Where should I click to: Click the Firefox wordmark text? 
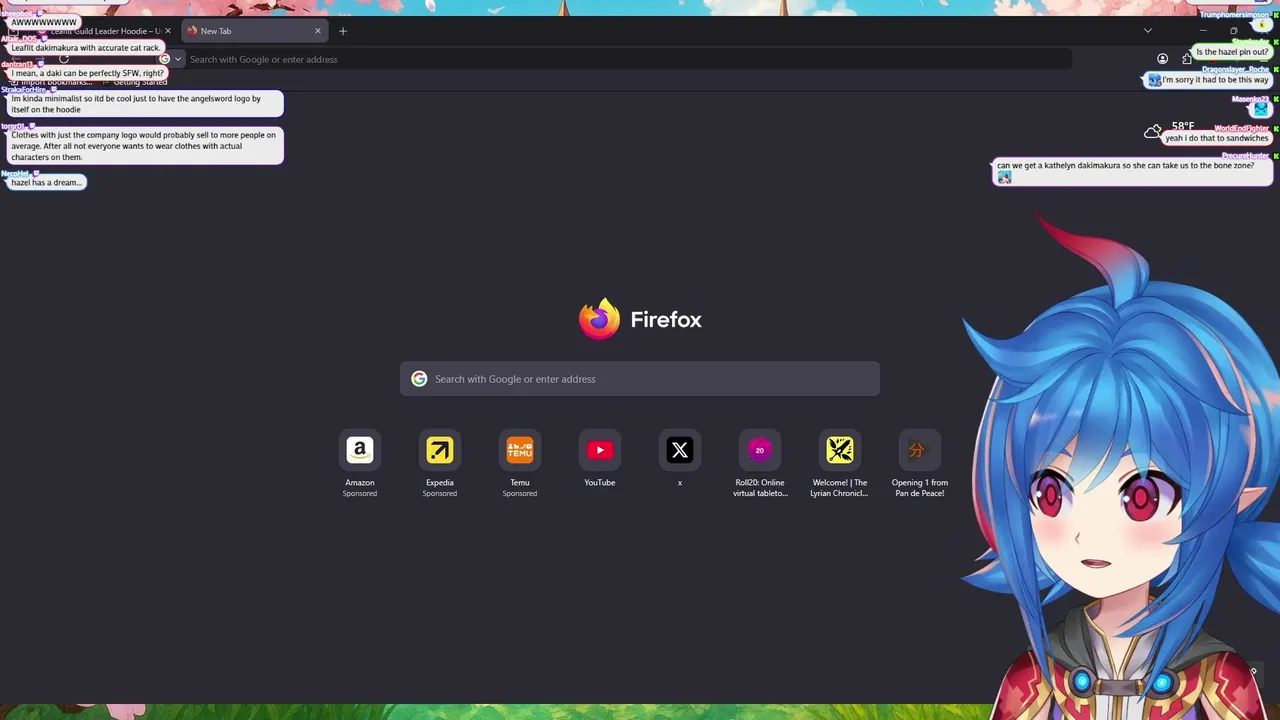(666, 320)
